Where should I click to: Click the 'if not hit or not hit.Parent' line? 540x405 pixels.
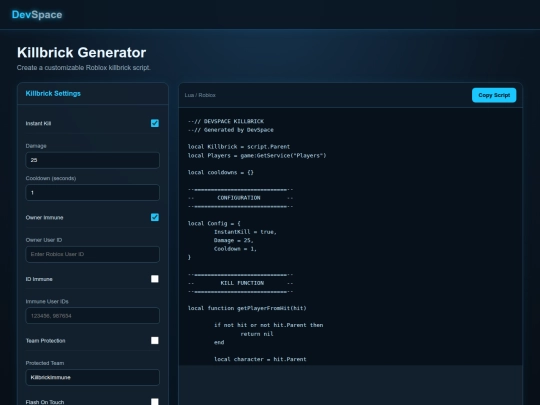(269, 325)
